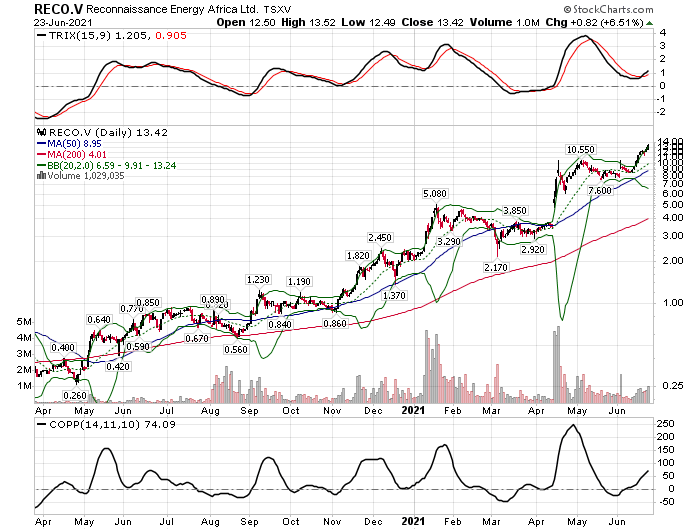Click the 0.850 price annotation
Screen dimensions: 700x530
[148, 303]
